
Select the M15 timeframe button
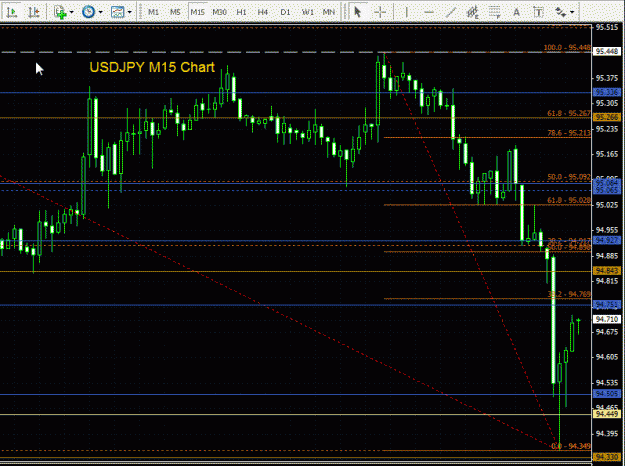197,12
